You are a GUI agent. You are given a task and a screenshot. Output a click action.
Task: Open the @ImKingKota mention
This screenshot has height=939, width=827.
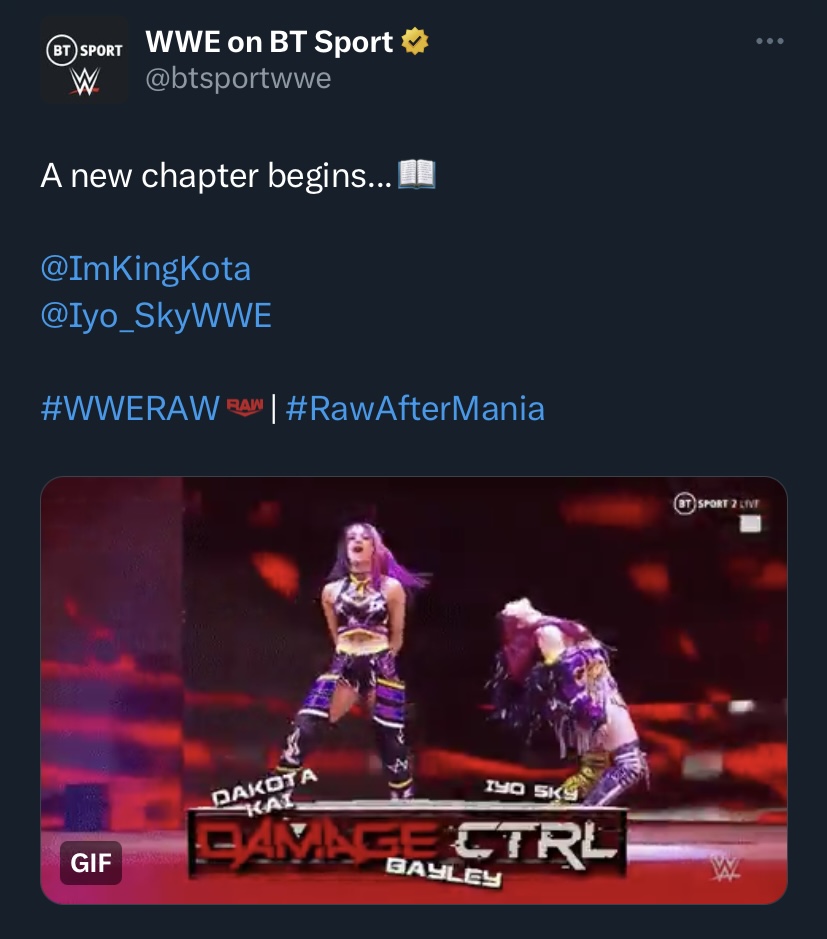click(146, 268)
